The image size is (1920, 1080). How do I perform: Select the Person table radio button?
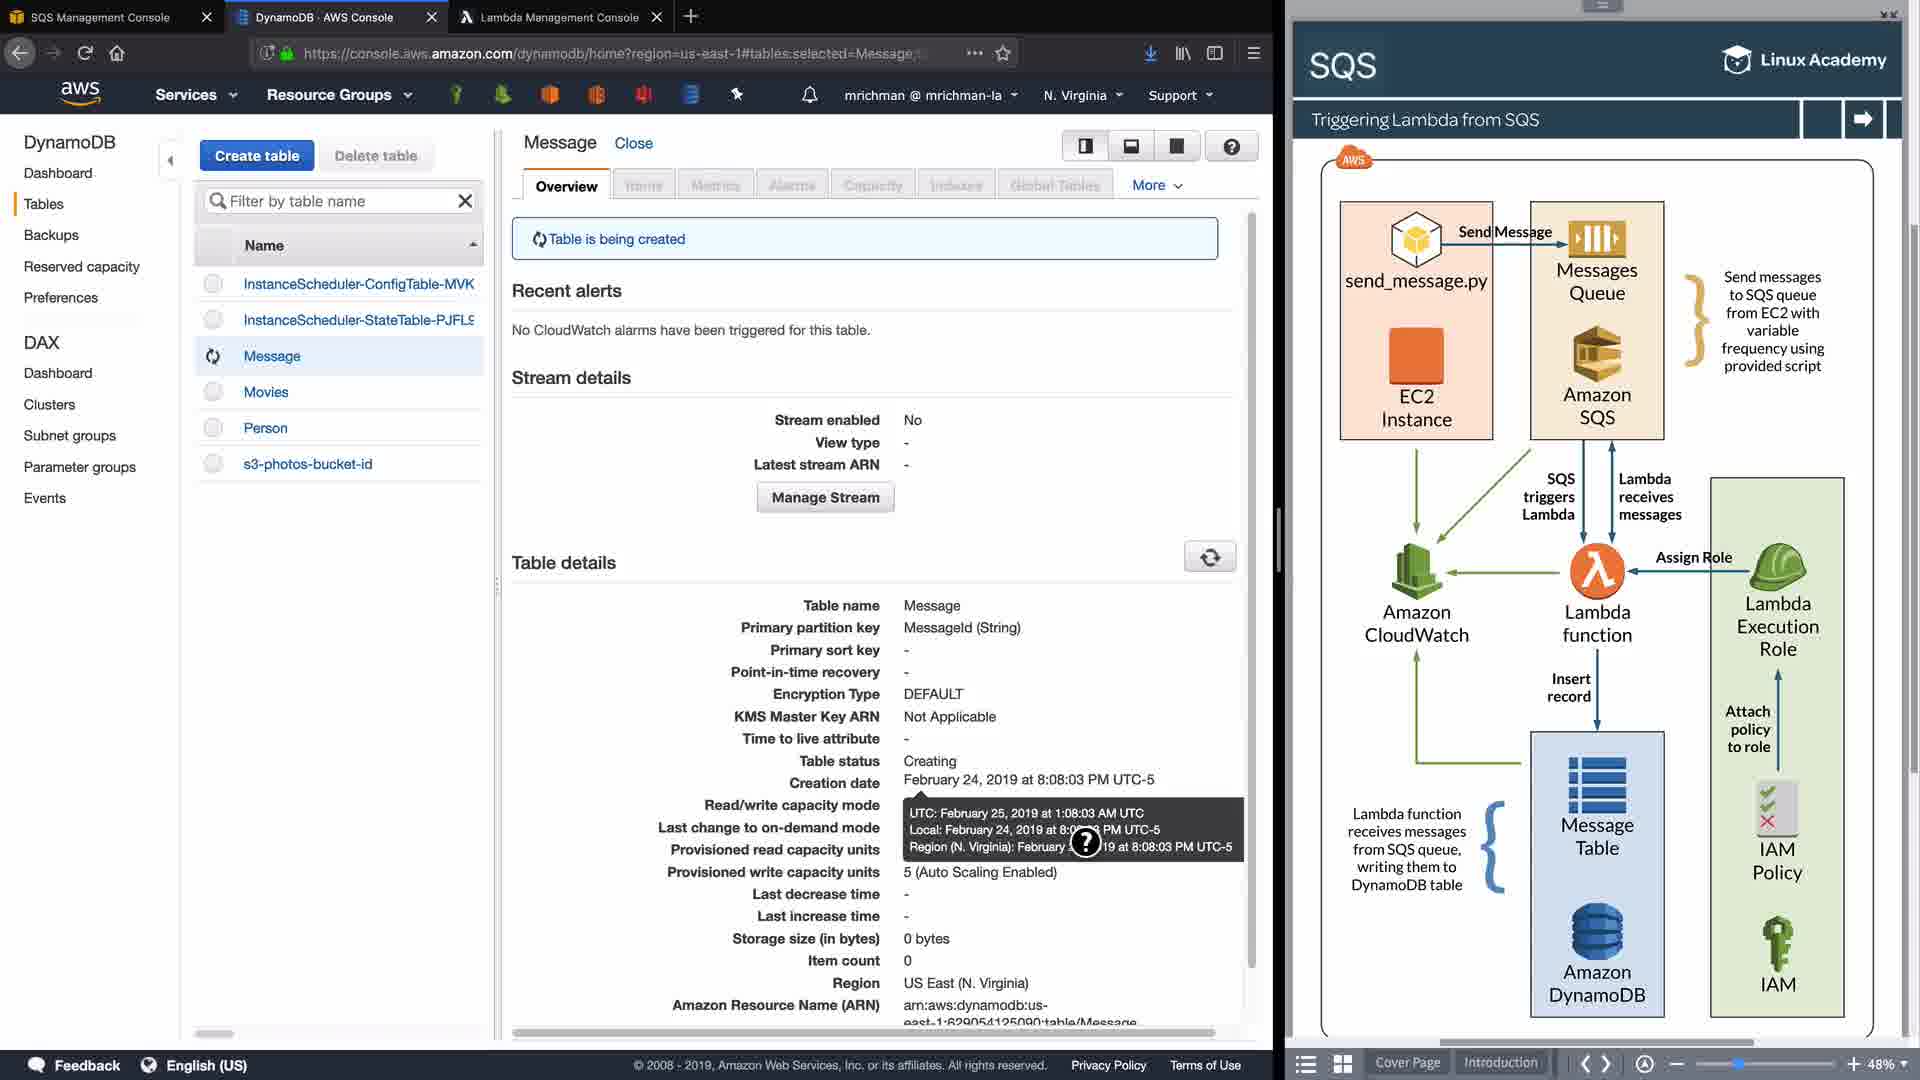pos(213,428)
